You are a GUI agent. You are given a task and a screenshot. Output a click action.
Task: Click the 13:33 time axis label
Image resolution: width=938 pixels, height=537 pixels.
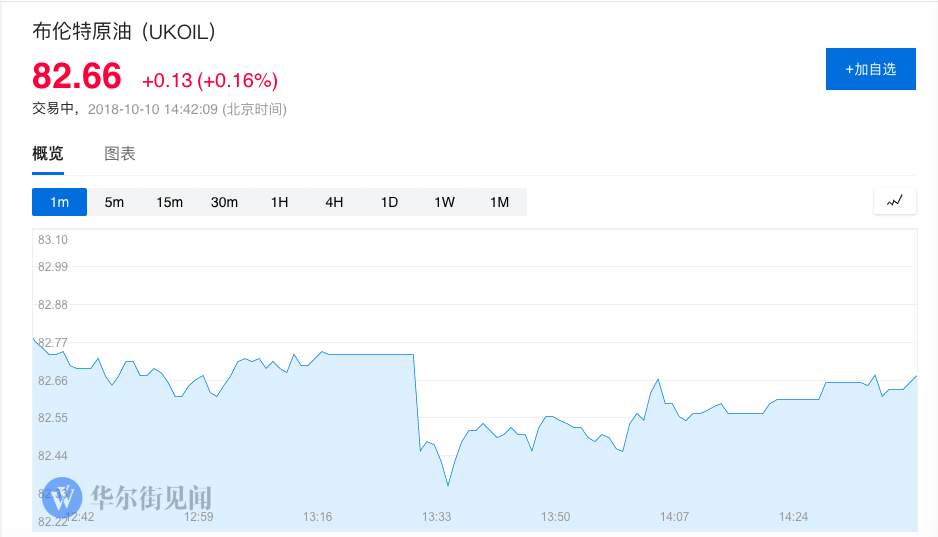pyautogui.click(x=436, y=517)
